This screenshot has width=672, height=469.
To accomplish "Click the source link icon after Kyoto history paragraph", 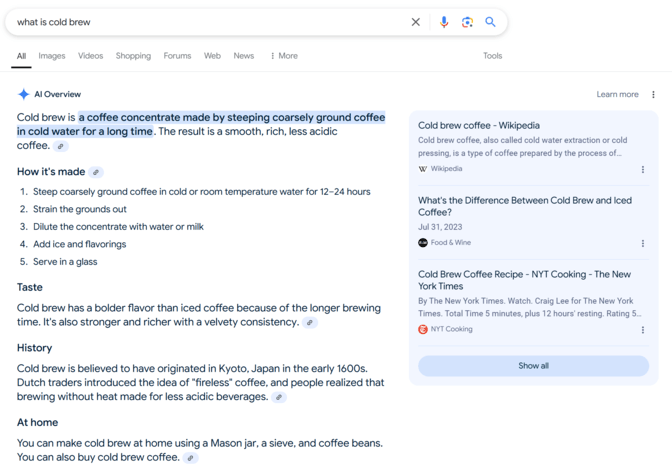I will pyautogui.click(x=279, y=397).
